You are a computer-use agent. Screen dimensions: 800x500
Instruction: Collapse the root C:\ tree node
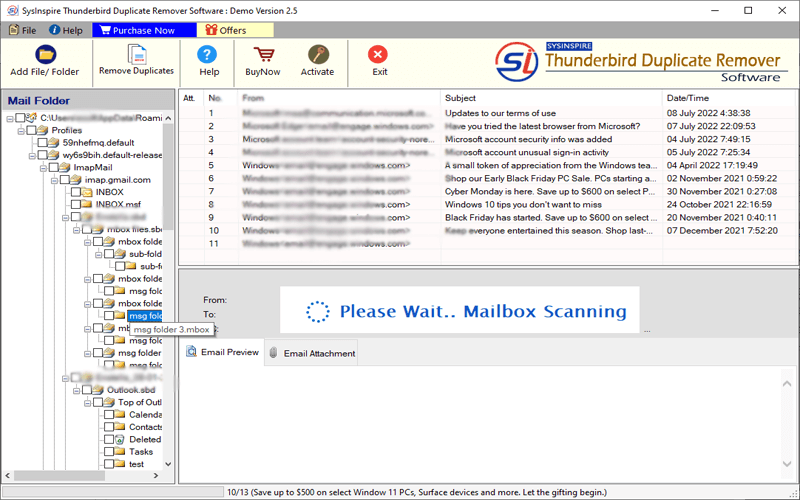point(10,118)
